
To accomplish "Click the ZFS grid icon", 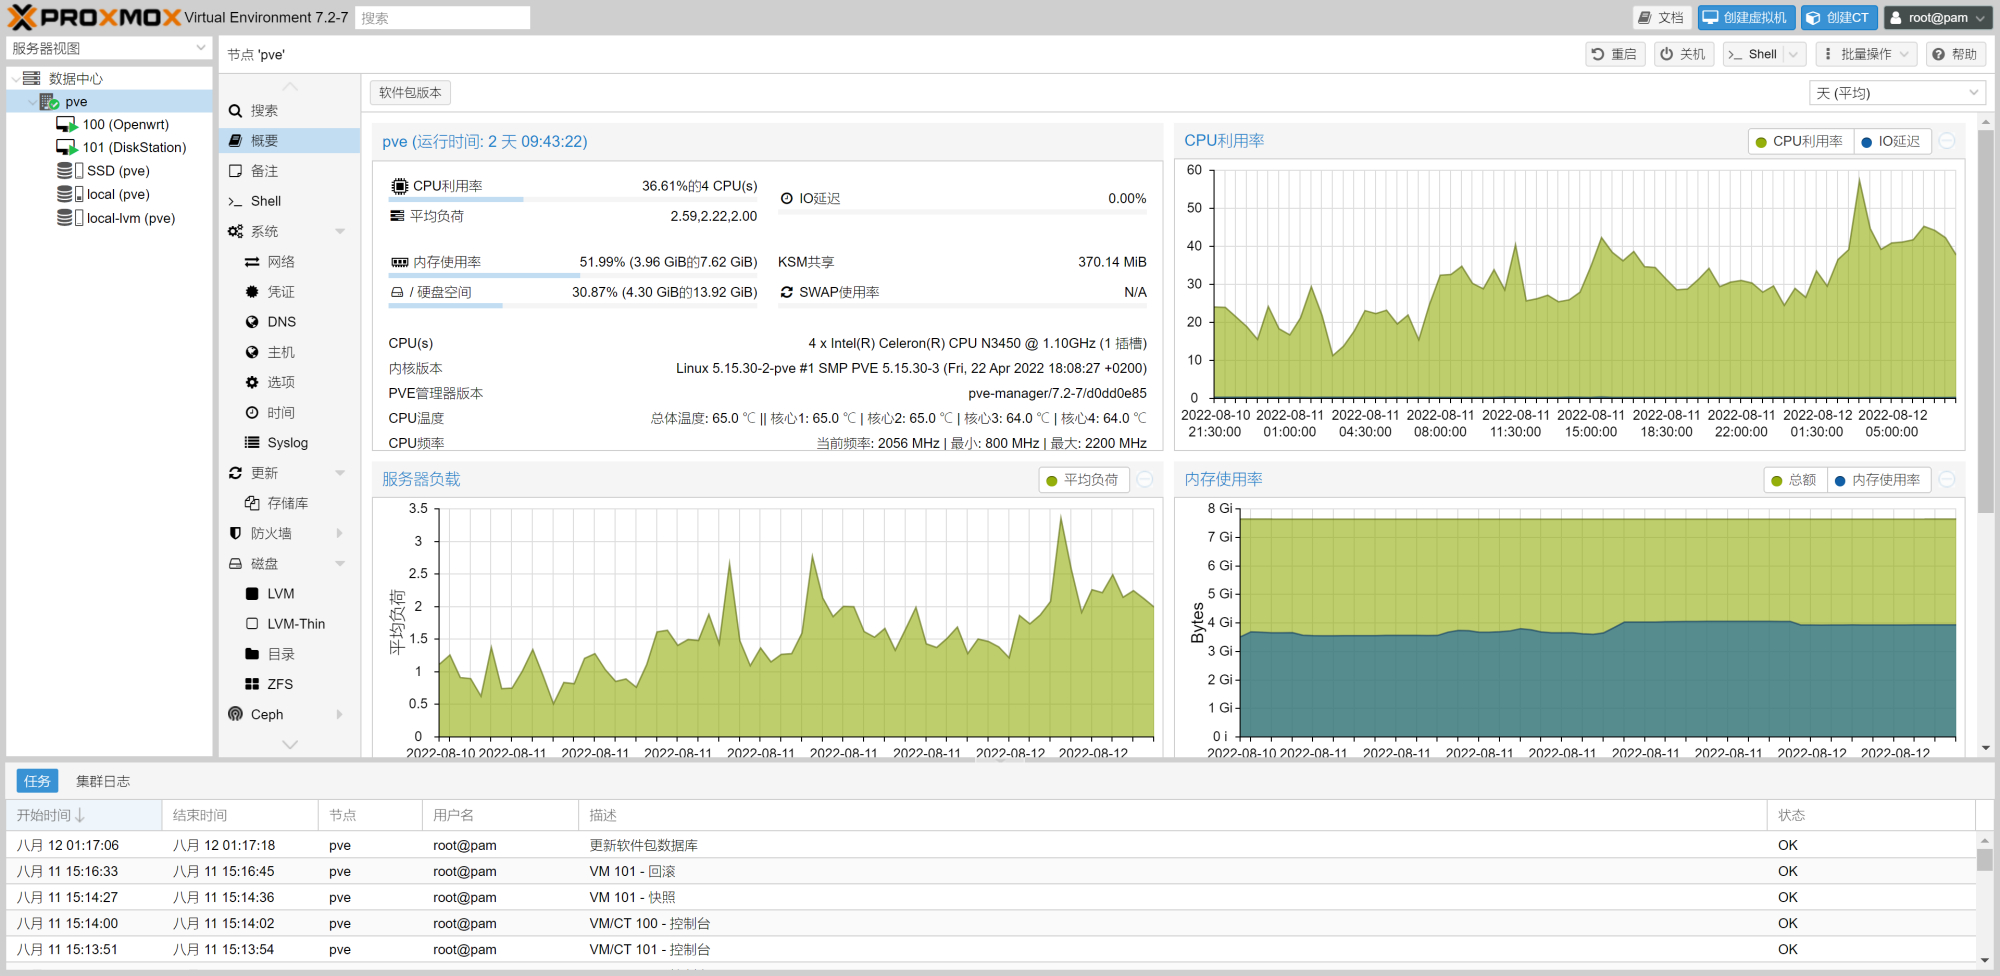I will point(252,684).
